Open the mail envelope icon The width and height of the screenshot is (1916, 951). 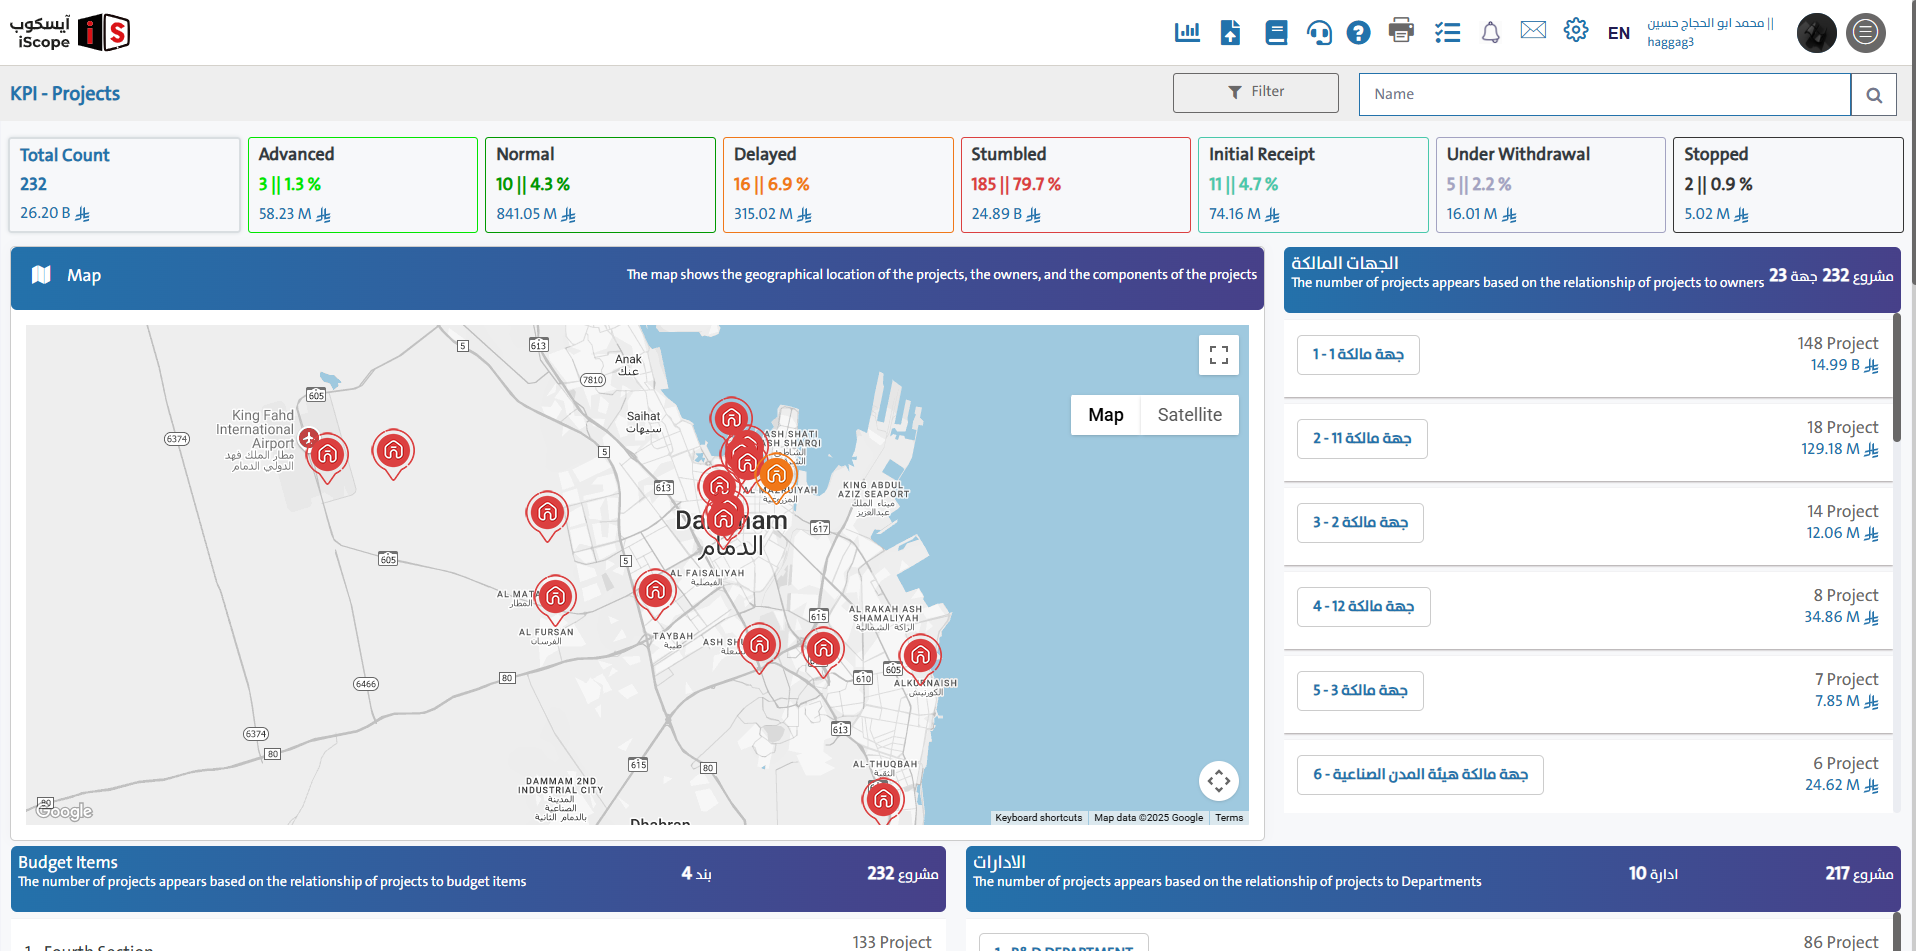click(1533, 31)
